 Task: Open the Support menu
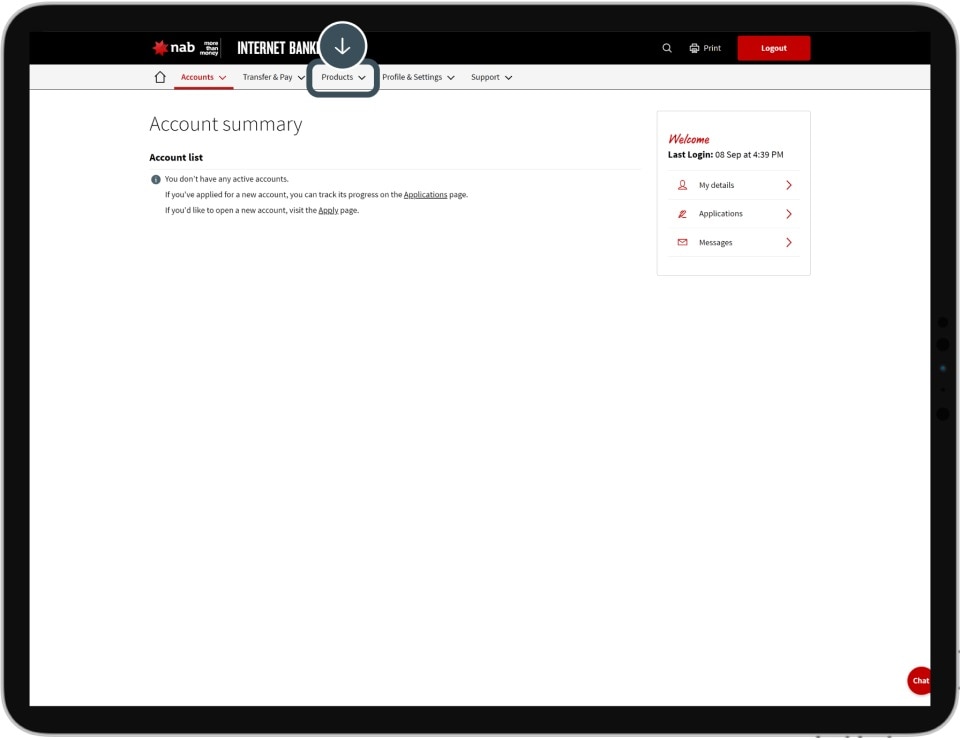pos(491,77)
